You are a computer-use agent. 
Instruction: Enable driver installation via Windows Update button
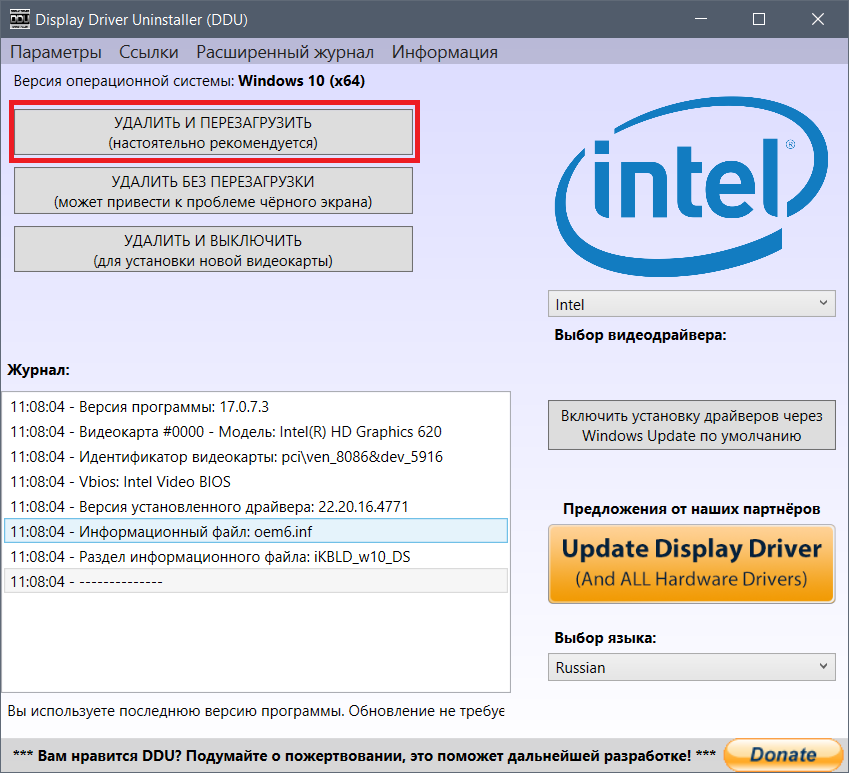point(691,426)
